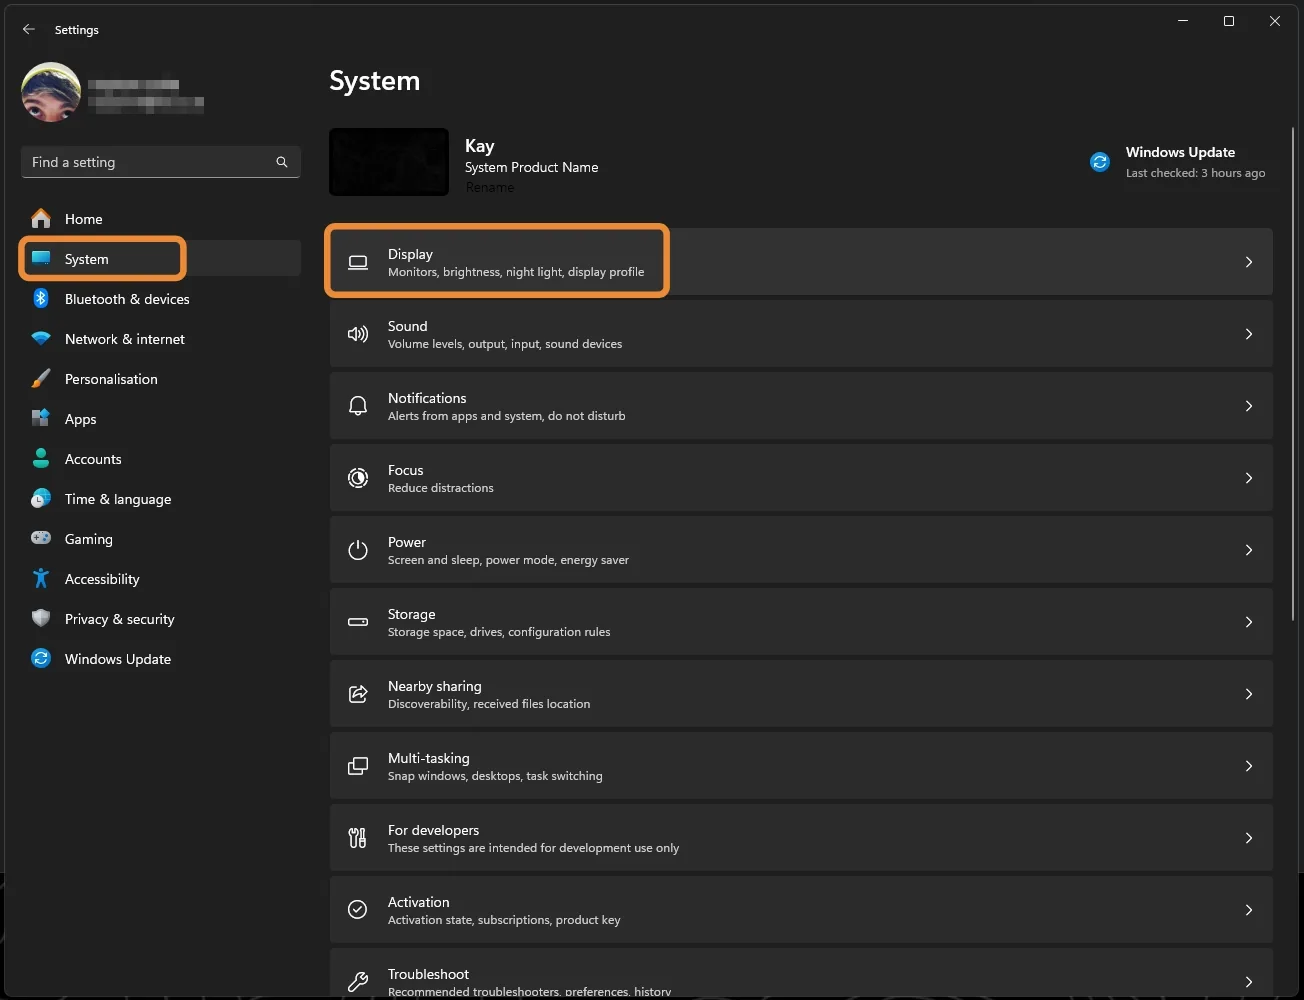Image resolution: width=1304 pixels, height=1000 pixels.
Task: Click the sidebar Windows Update sync icon
Action: coord(41,659)
